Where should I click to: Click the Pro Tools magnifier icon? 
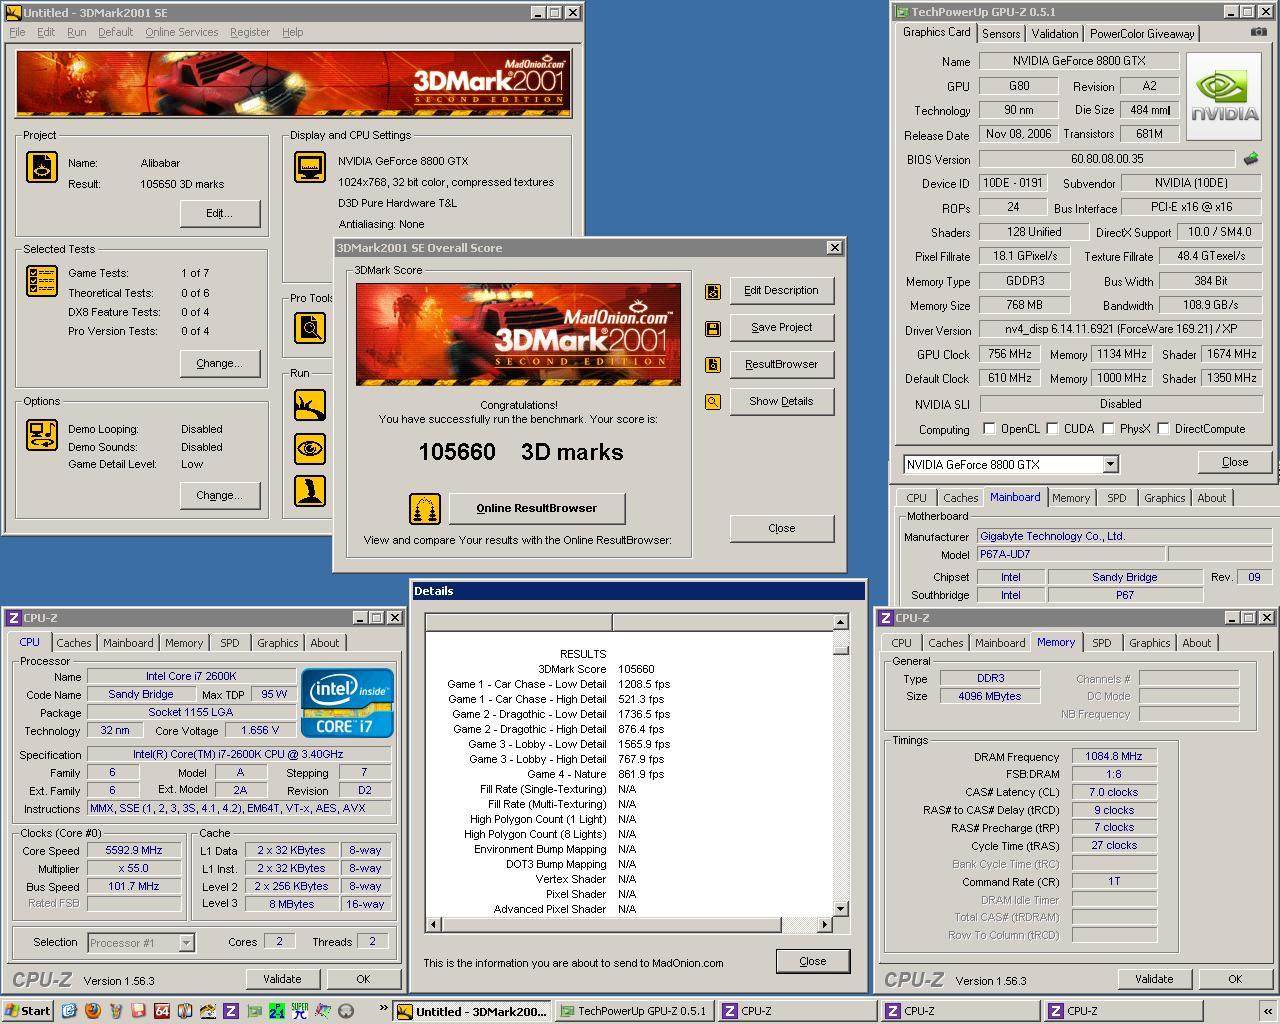click(309, 327)
